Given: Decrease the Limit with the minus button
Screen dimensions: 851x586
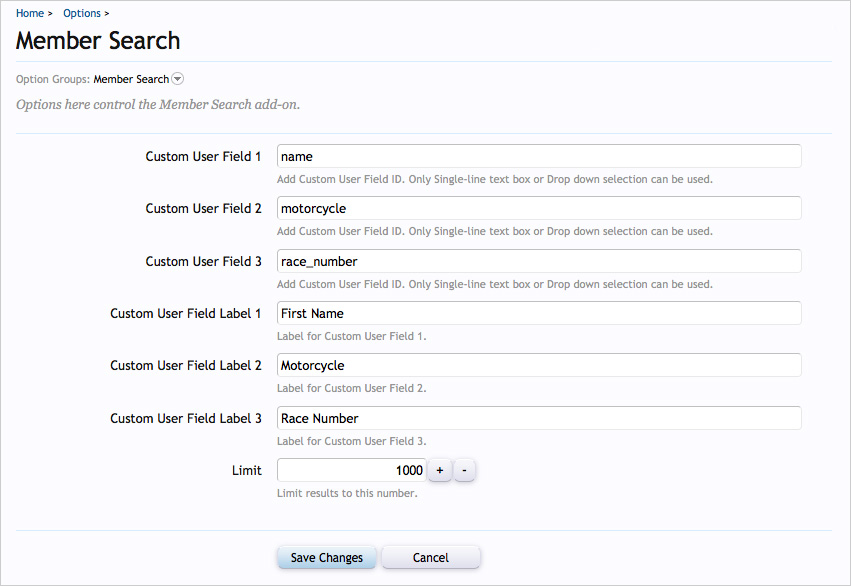Looking at the screenshot, I should [464, 470].
